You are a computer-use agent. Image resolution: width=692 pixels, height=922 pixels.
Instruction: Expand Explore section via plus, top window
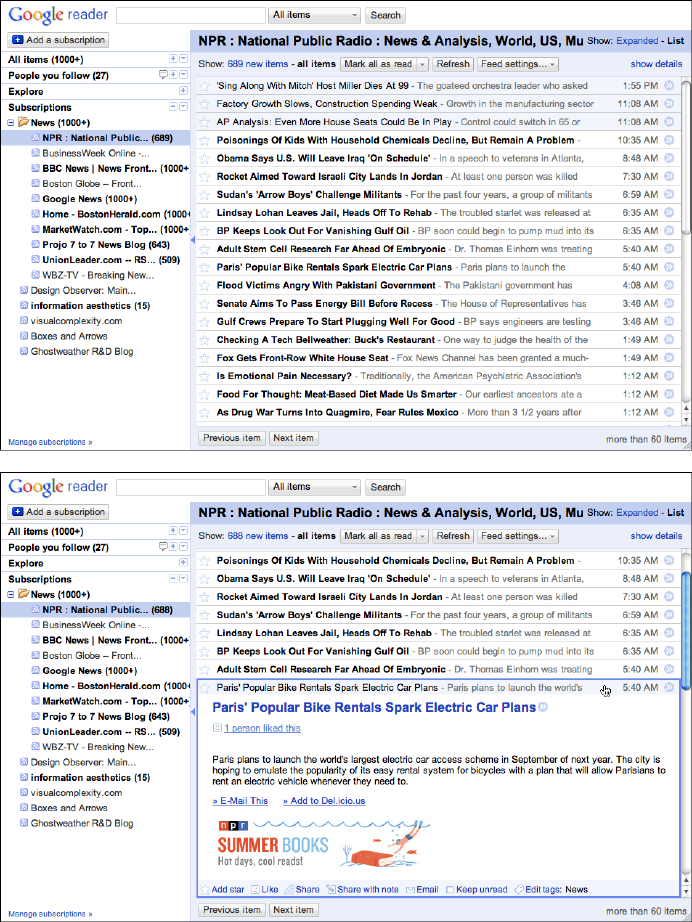point(183,91)
